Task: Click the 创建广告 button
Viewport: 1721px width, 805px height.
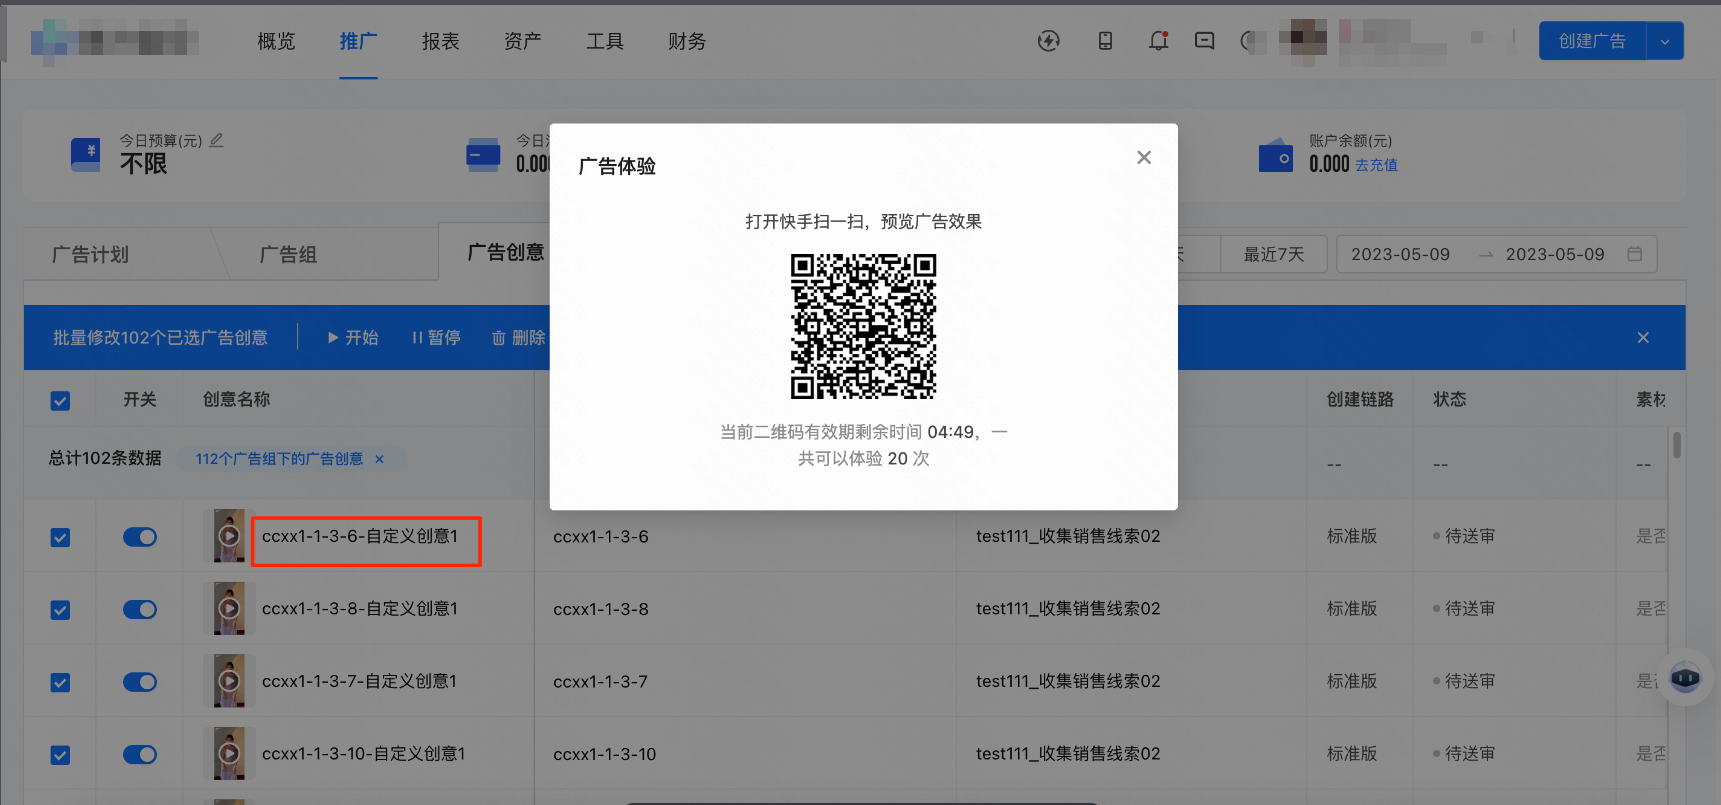Action: [1592, 41]
